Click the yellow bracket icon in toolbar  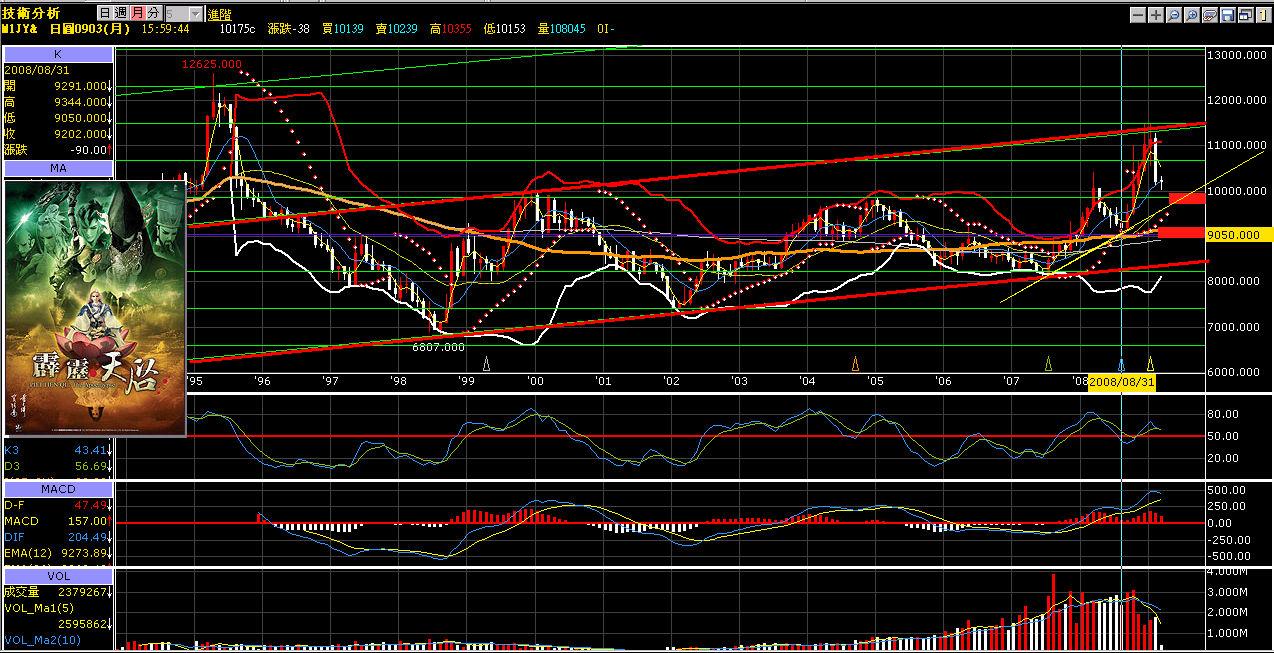click(x=1262, y=15)
